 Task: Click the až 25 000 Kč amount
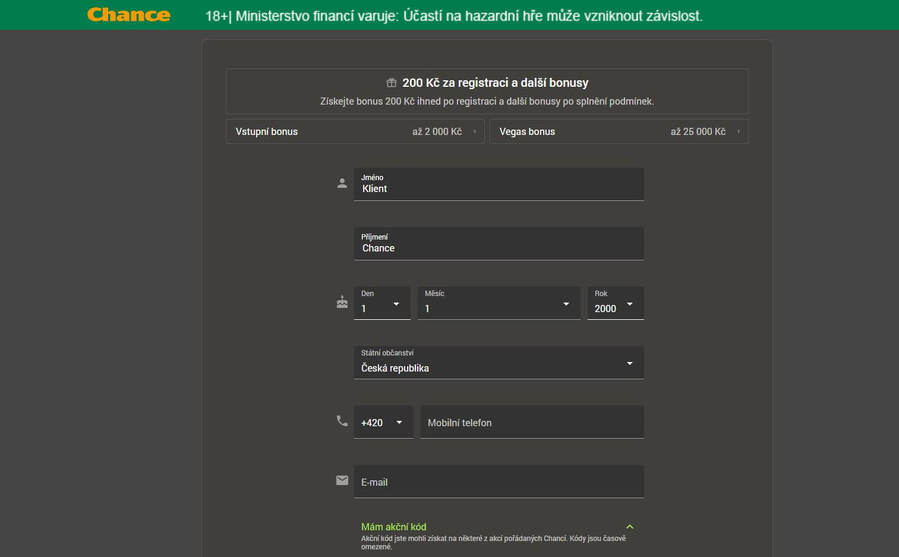click(x=698, y=131)
